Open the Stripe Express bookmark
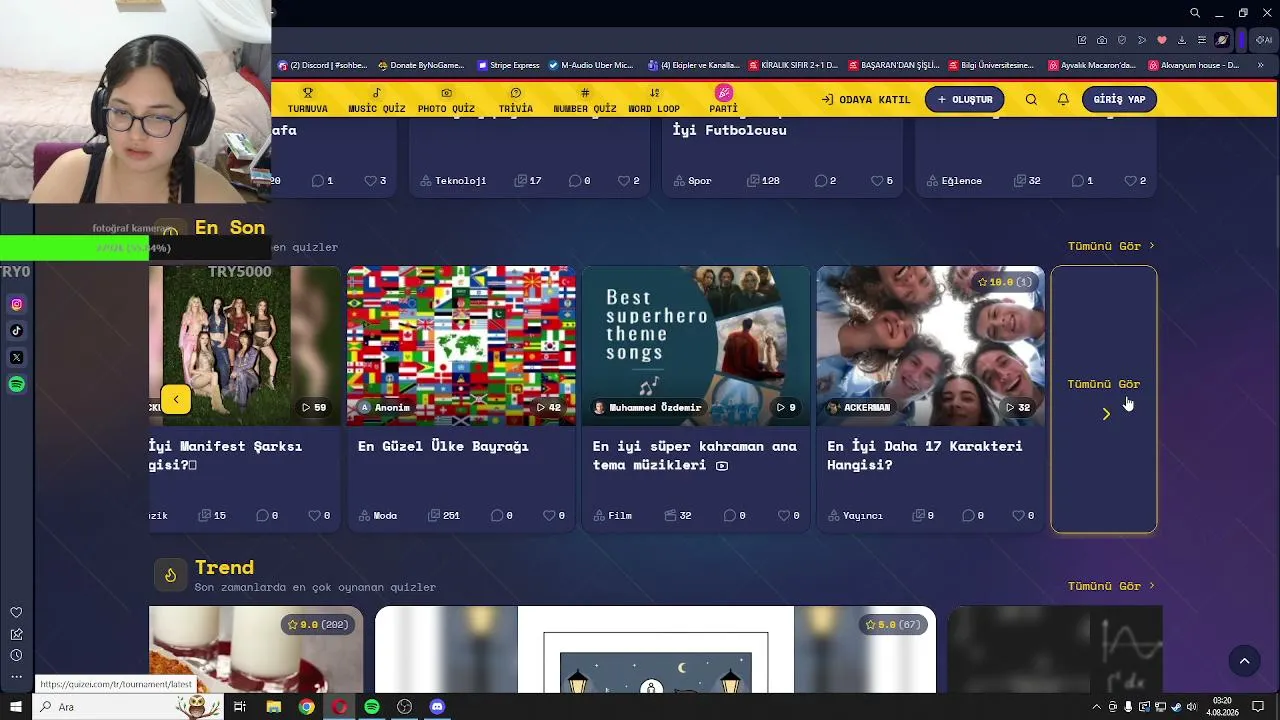Image resolution: width=1280 pixels, height=720 pixels. point(508,65)
